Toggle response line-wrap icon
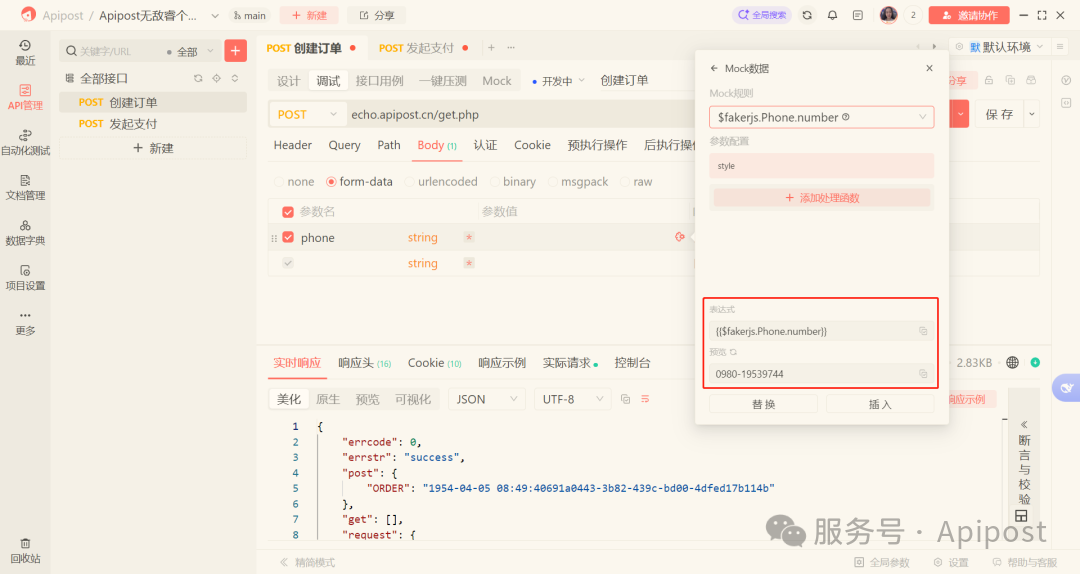Screen dimensions: 1080x574 [x=645, y=399]
